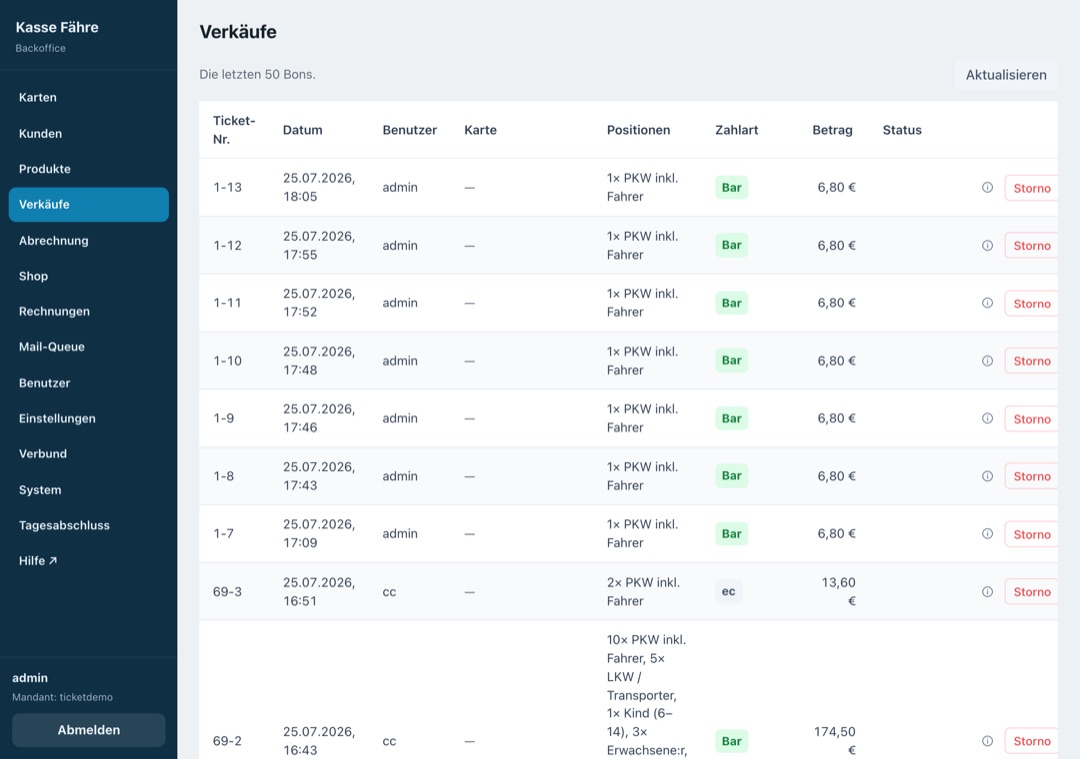Open Abrechnung page
Image resolution: width=1080 pixels, height=759 pixels.
89,240
